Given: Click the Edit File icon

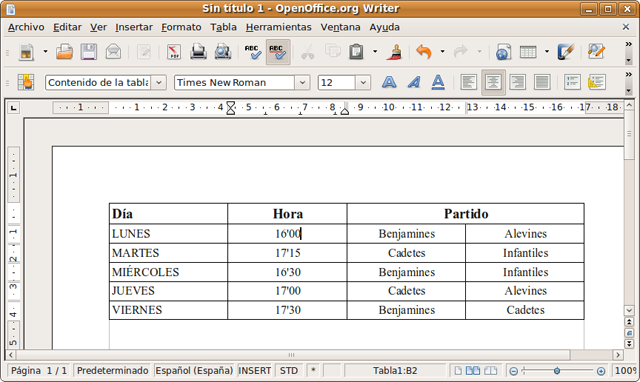Looking at the screenshot, I should coord(144,52).
